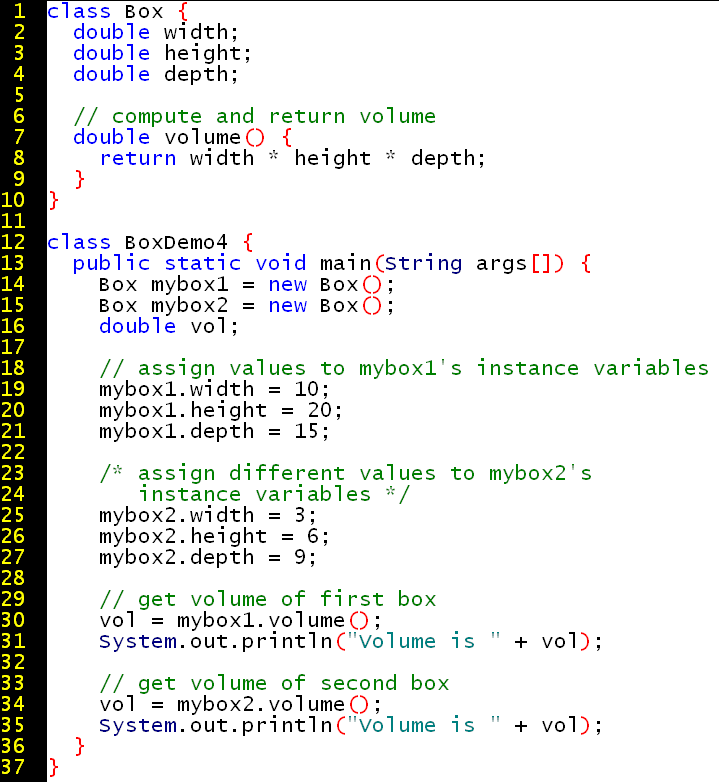Image resolution: width=719 pixels, height=782 pixels.
Task: Click comment '// compute and return volume'
Action: click(x=255, y=117)
